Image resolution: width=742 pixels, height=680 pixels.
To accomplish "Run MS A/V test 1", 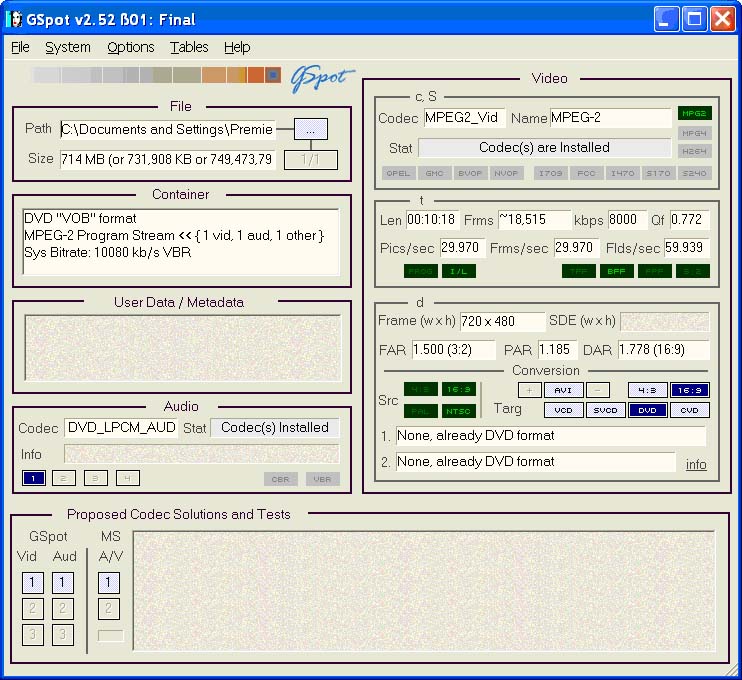I will [x=108, y=583].
